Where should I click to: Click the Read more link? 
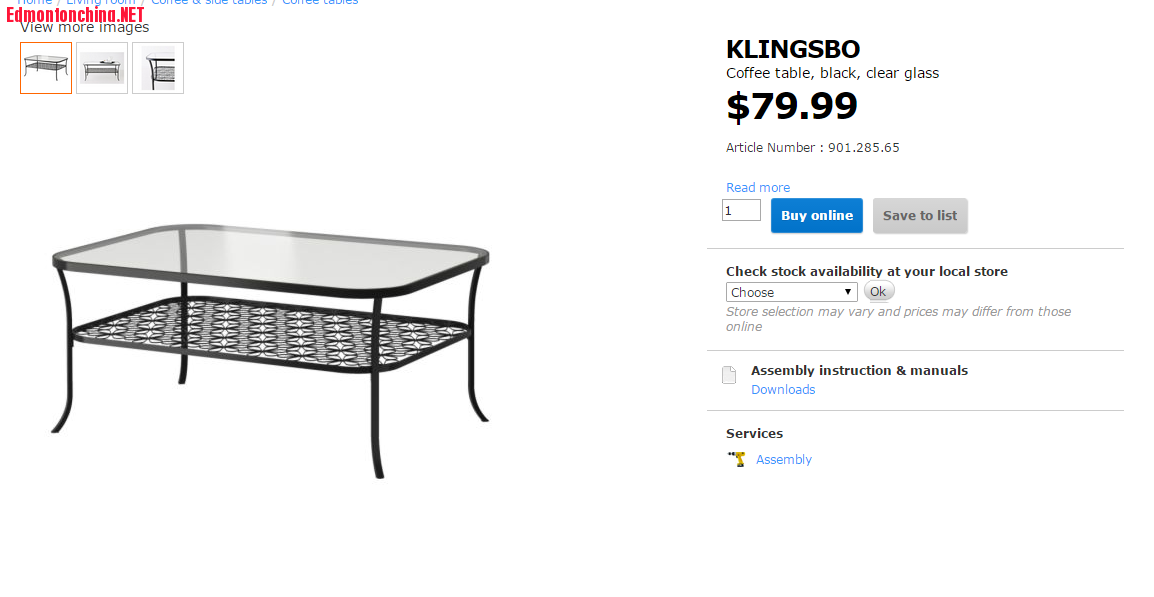(x=757, y=188)
